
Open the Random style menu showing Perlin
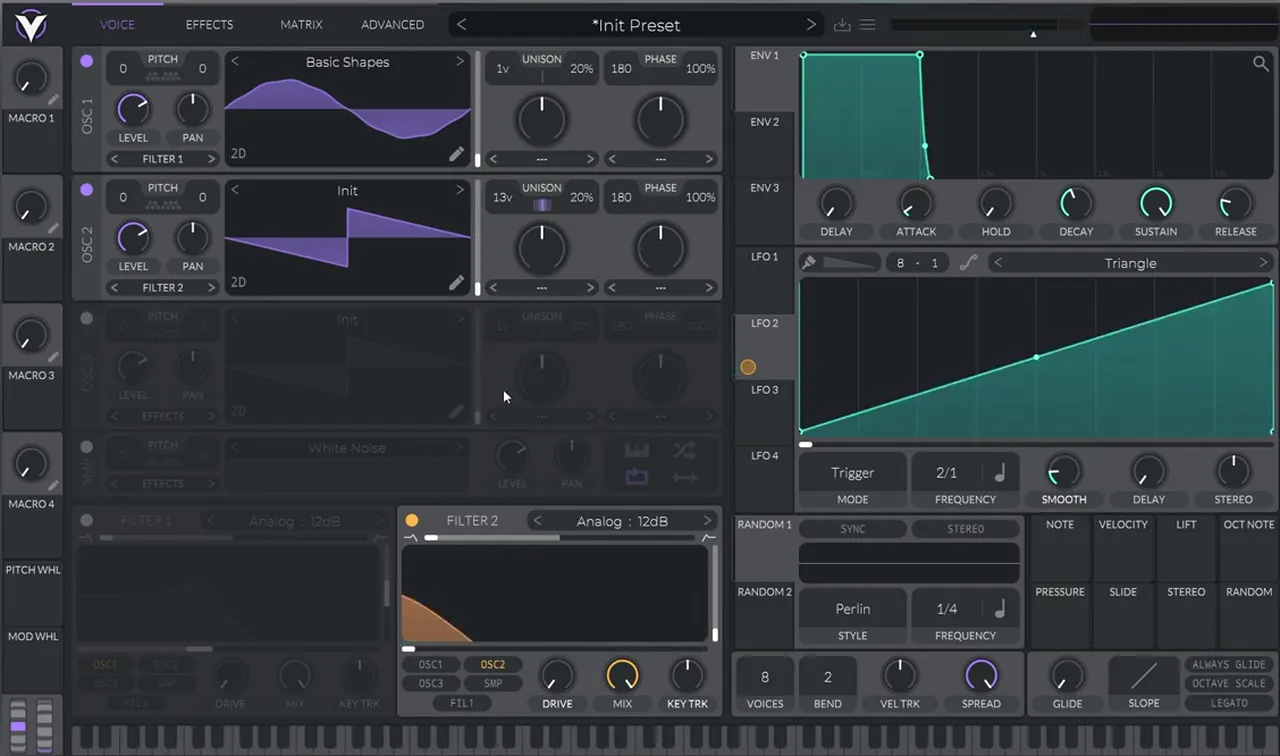click(x=853, y=608)
